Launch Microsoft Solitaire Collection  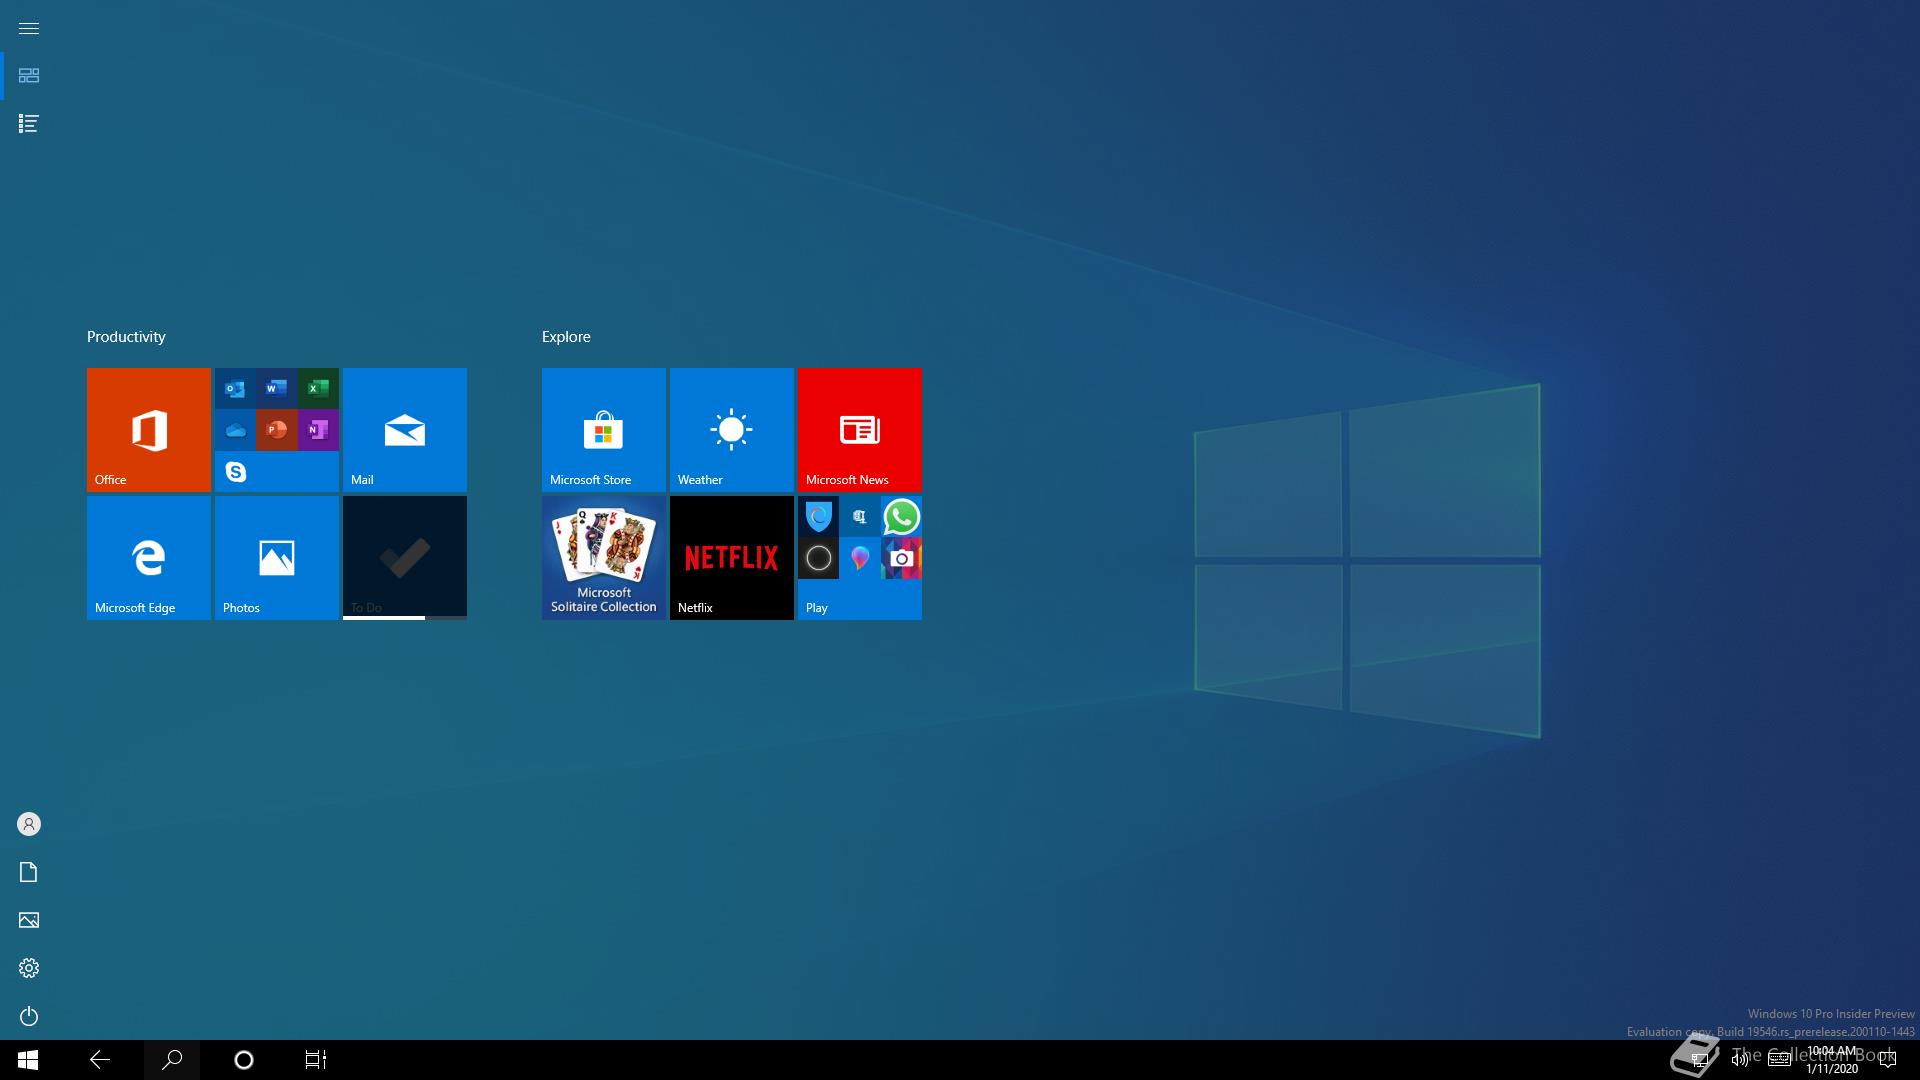604,558
